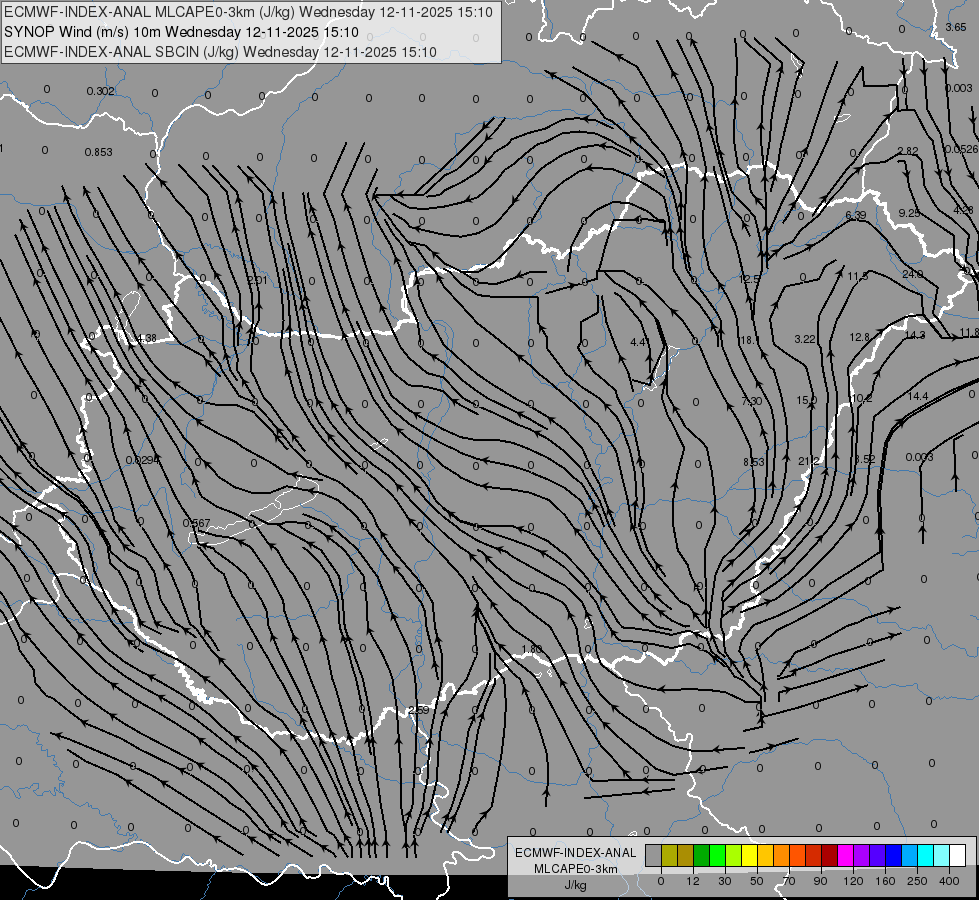Image resolution: width=979 pixels, height=900 pixels.
Task: Click map value 0.0526
Action: point(962,149)
